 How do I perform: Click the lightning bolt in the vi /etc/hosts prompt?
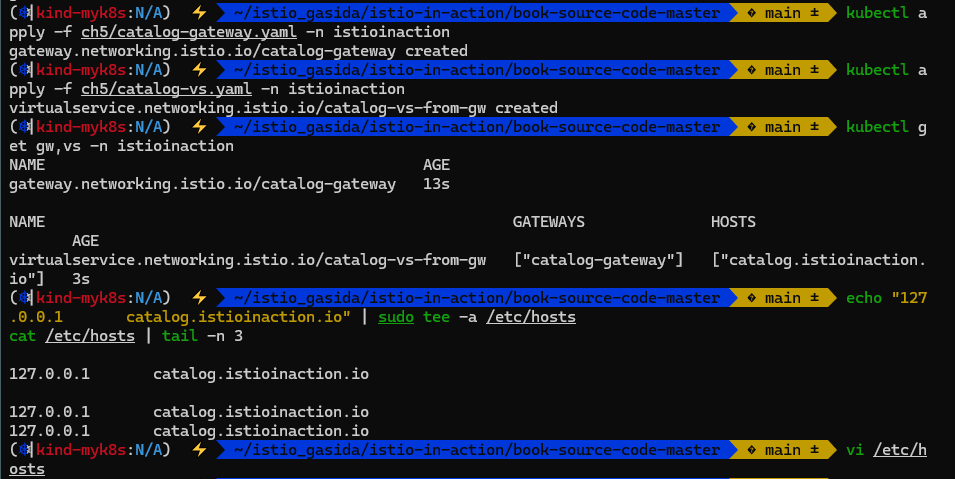tap(199, 450)
